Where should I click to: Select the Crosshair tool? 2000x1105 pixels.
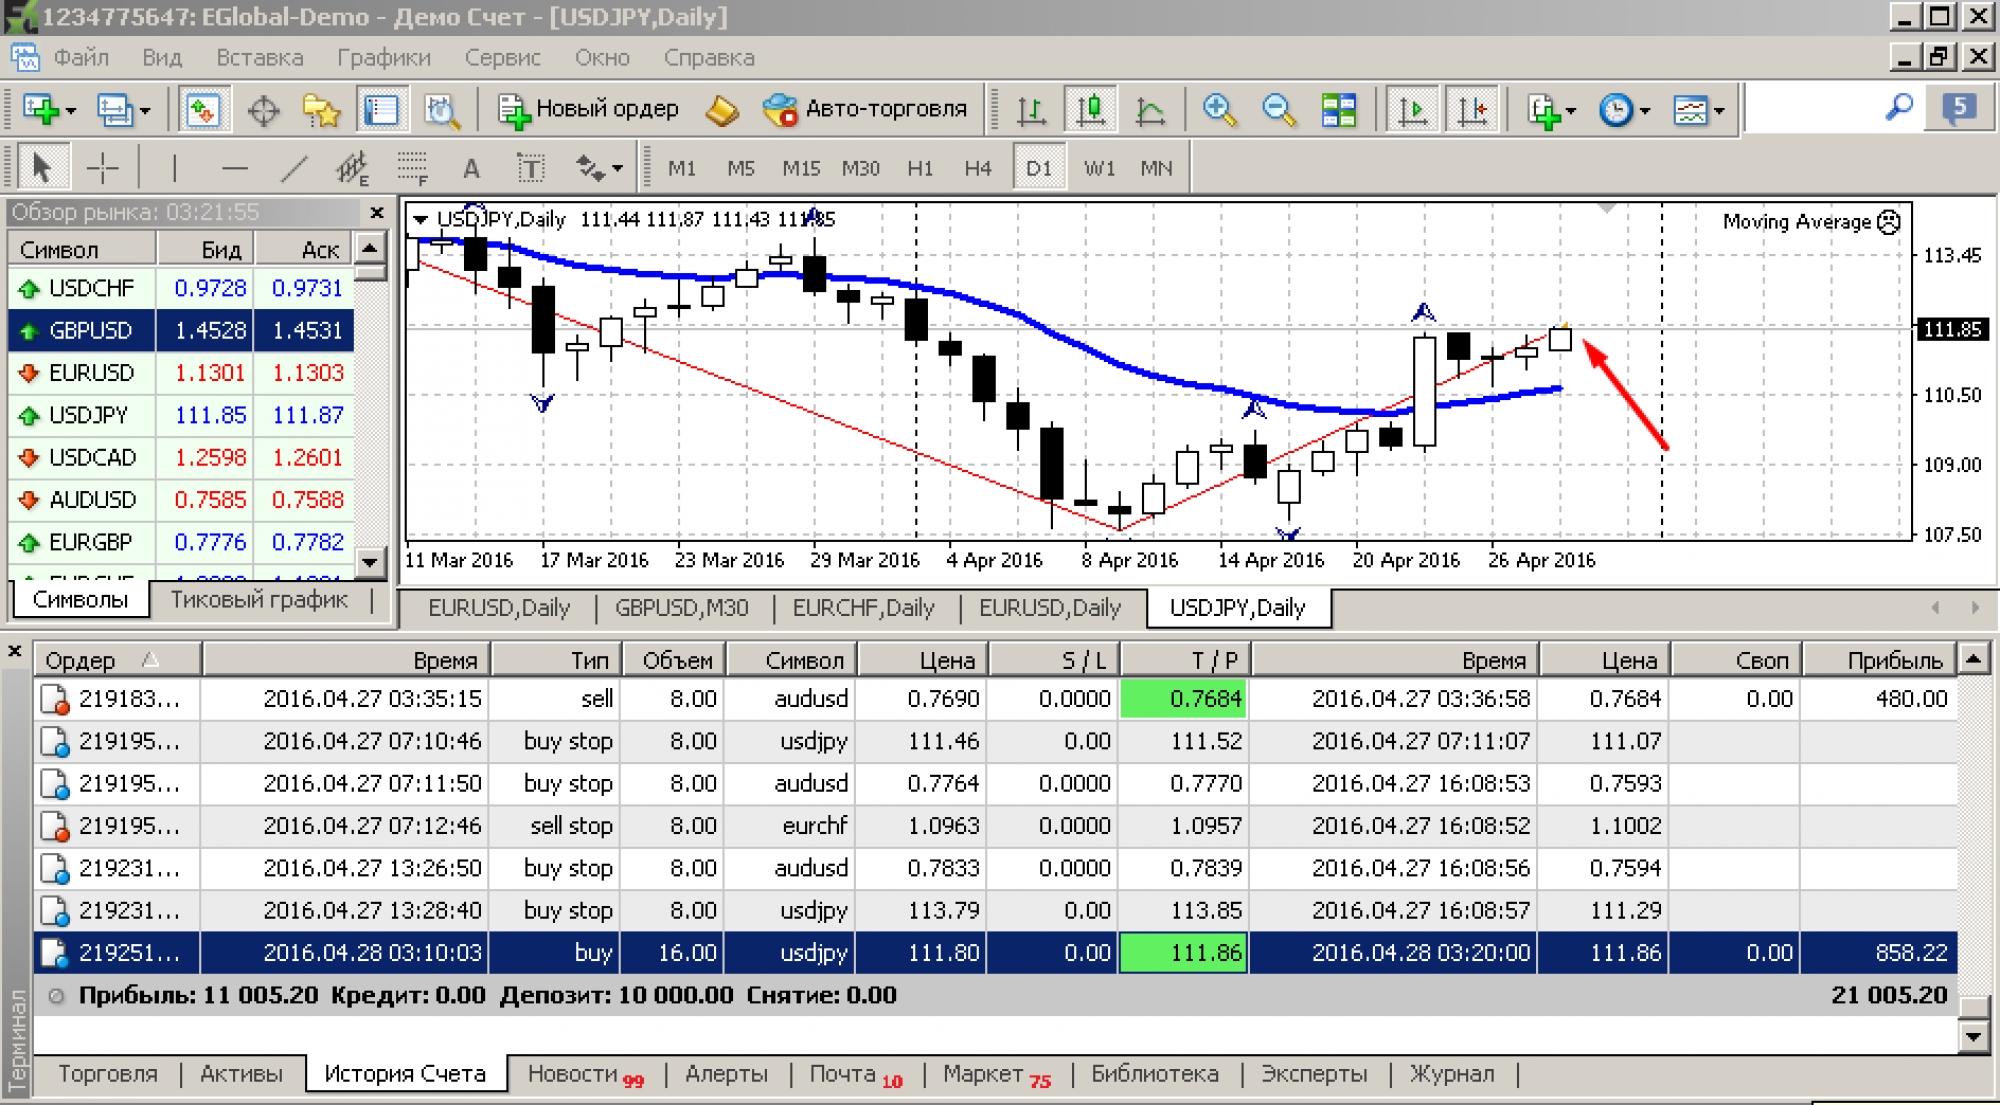[x=102, y=168]
